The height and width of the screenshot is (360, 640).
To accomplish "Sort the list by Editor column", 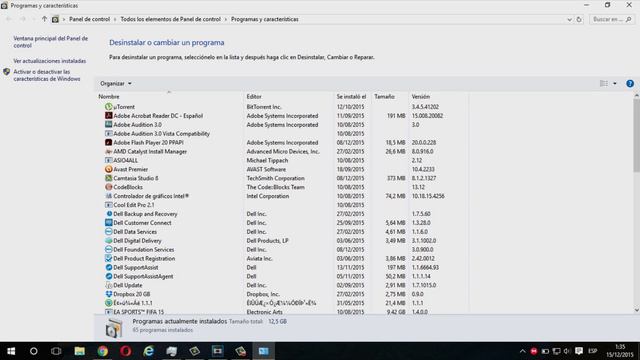I will tap(254, 97).
